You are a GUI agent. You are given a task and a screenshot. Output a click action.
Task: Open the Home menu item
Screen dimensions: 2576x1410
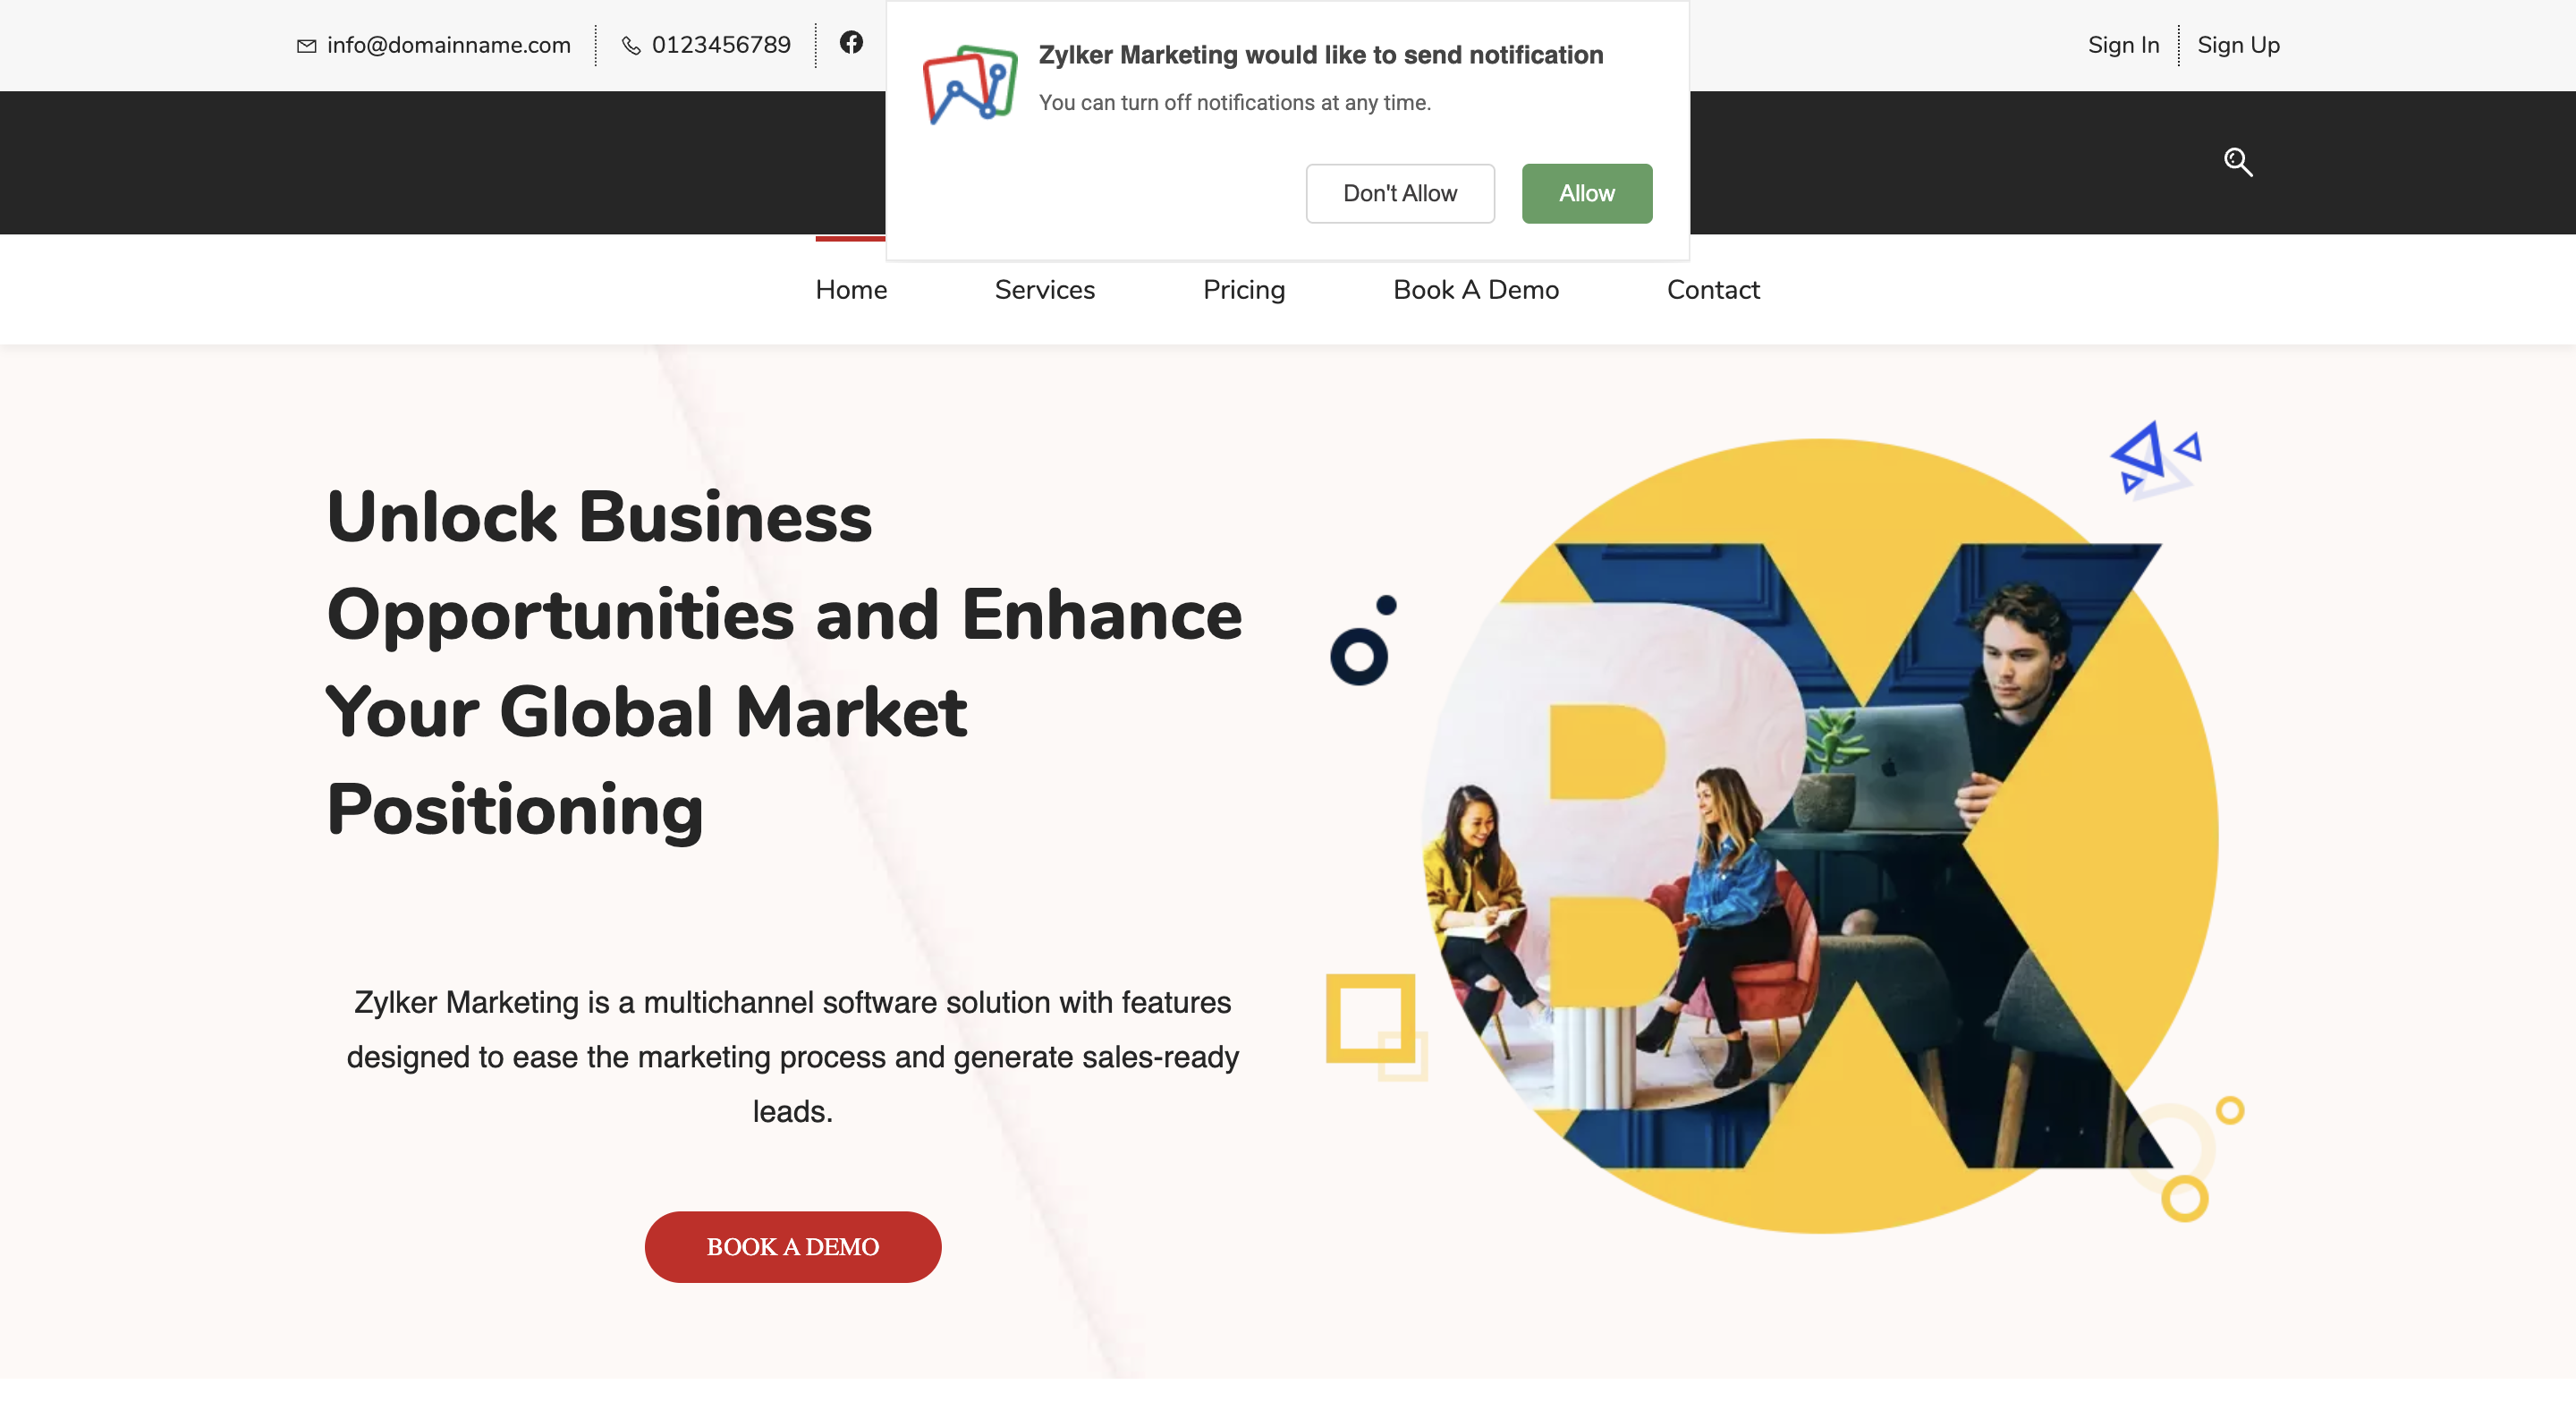coord(851,290)
